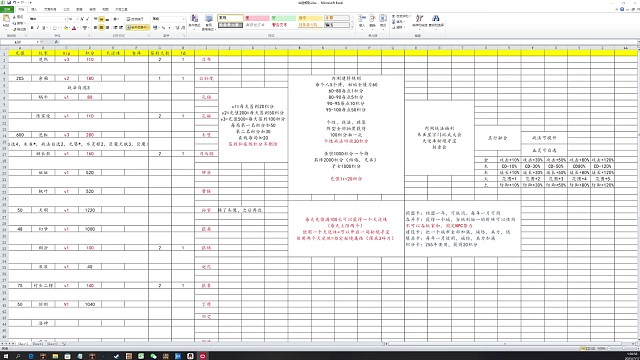Expand the cell styles gallery
The width and height of the screenshot is (640, 360).
coord(352,27)
